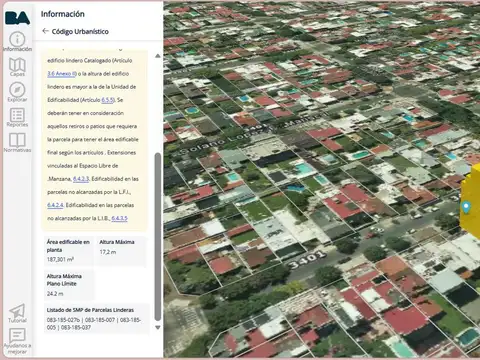Open the Capas map layers panel
The width and height of the screenshot is (480, 360).
click(17, 67)
